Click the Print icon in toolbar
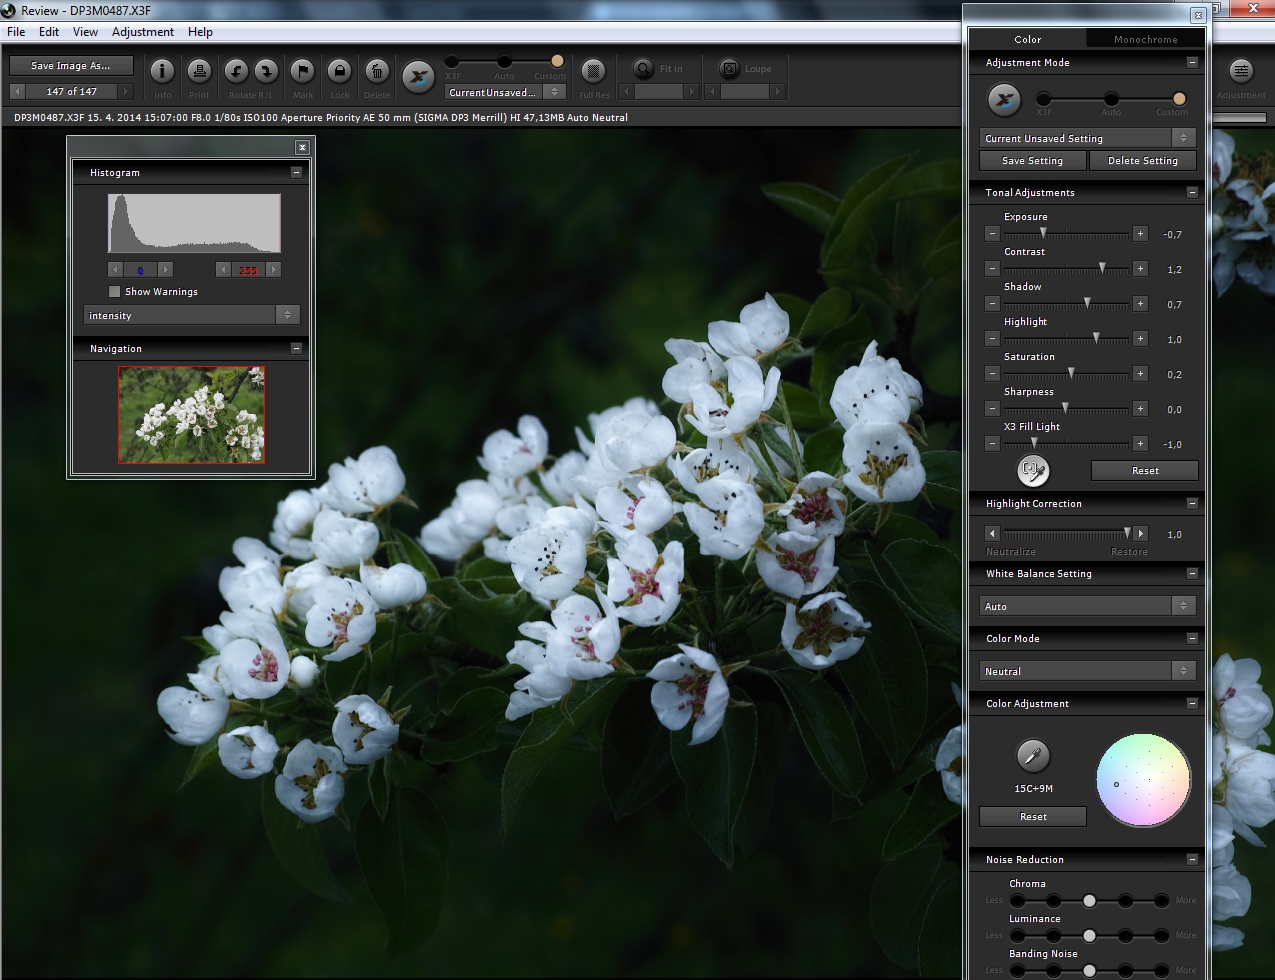 [199, 72]
